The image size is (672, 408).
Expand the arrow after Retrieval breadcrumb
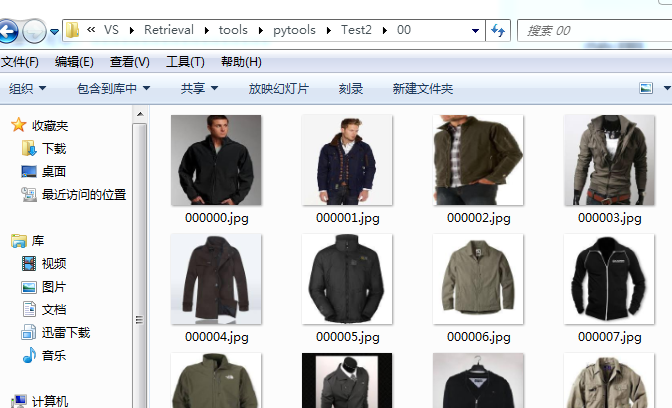click(207, 30)
